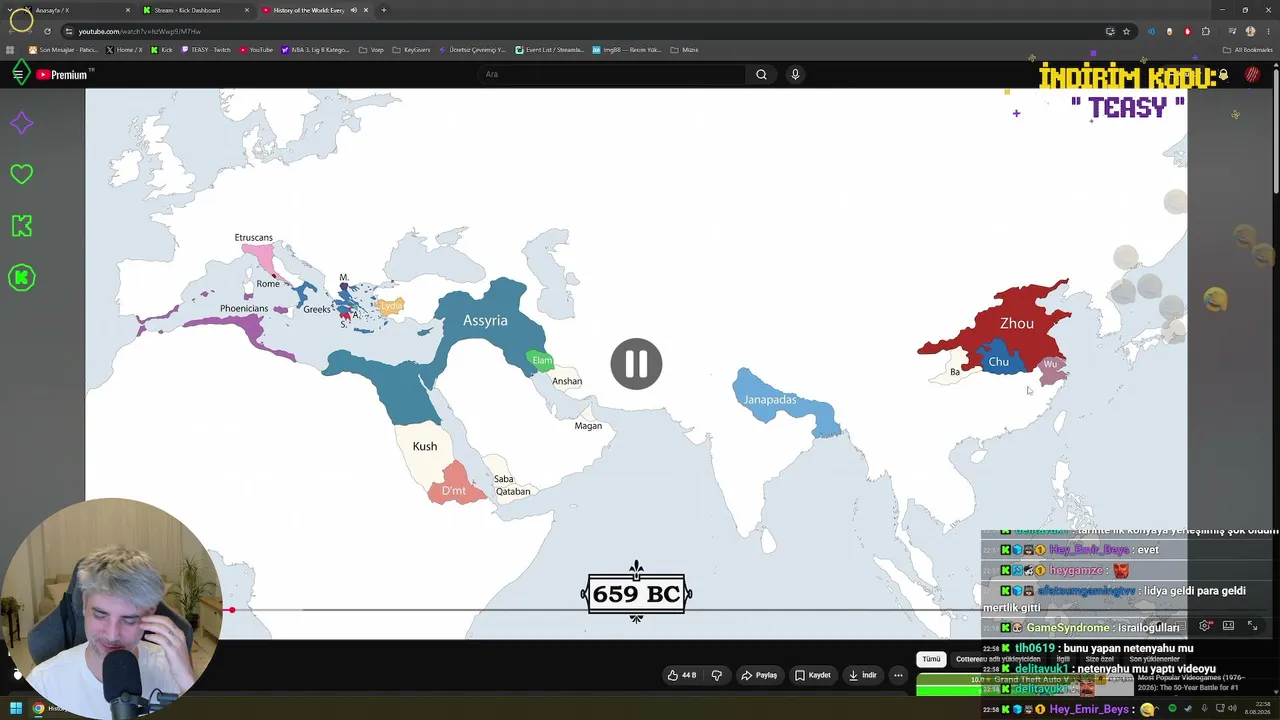This screenshot has width=1280, height=720.
Task: Click the Janapadas label on the map
Action: [x=770, y=400]
